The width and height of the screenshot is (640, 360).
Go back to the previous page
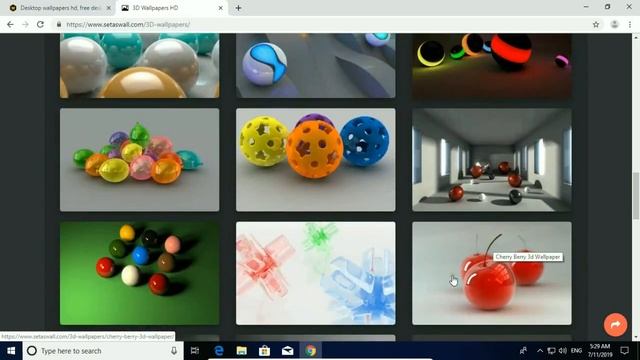click(10, 24)
